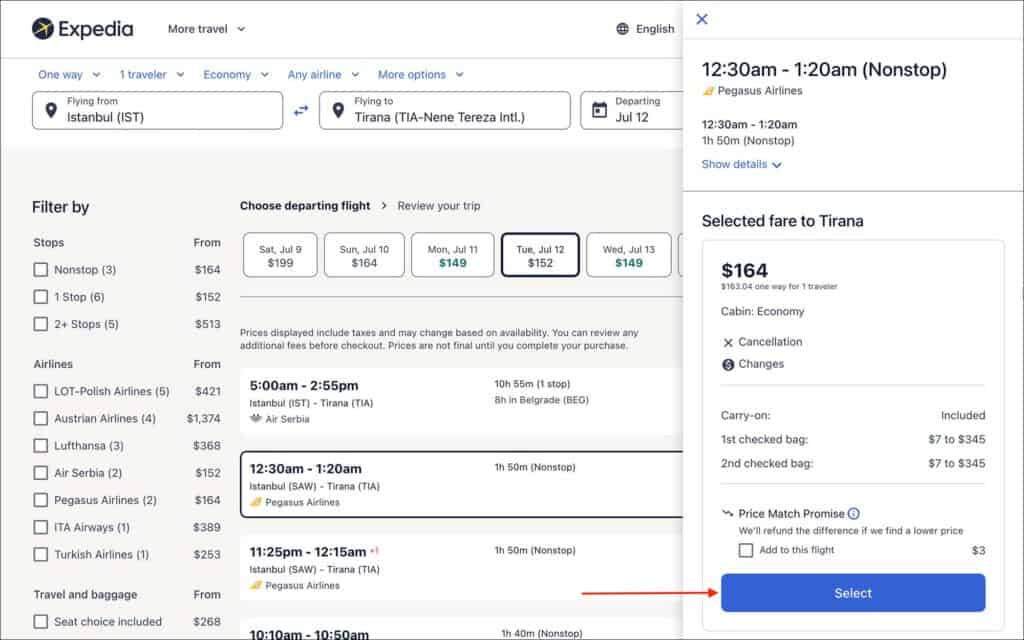Open the 11:25pm - 12:15am Pegasus flight
Image resolution: width=1024 pixels, height=640 pixels.
(461, 568)
